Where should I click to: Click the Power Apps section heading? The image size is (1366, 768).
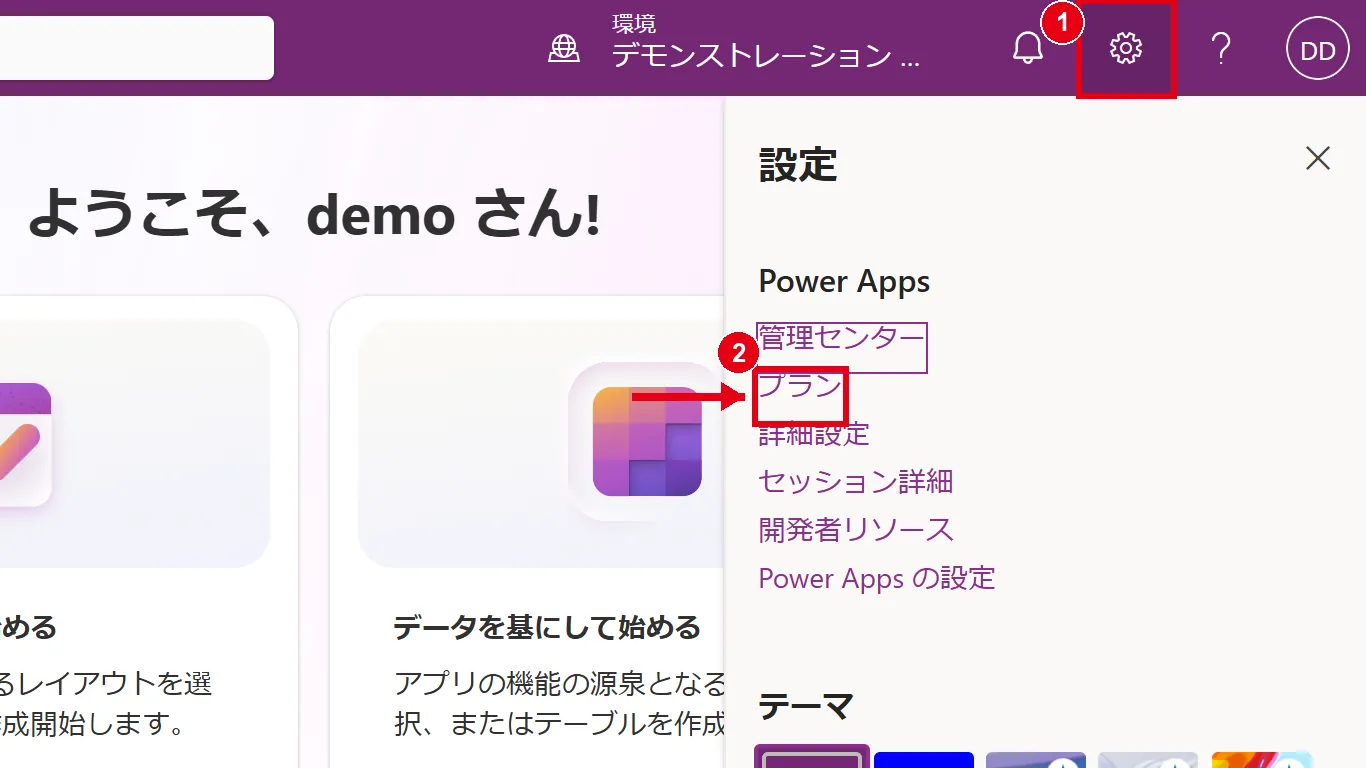(844, 282)
